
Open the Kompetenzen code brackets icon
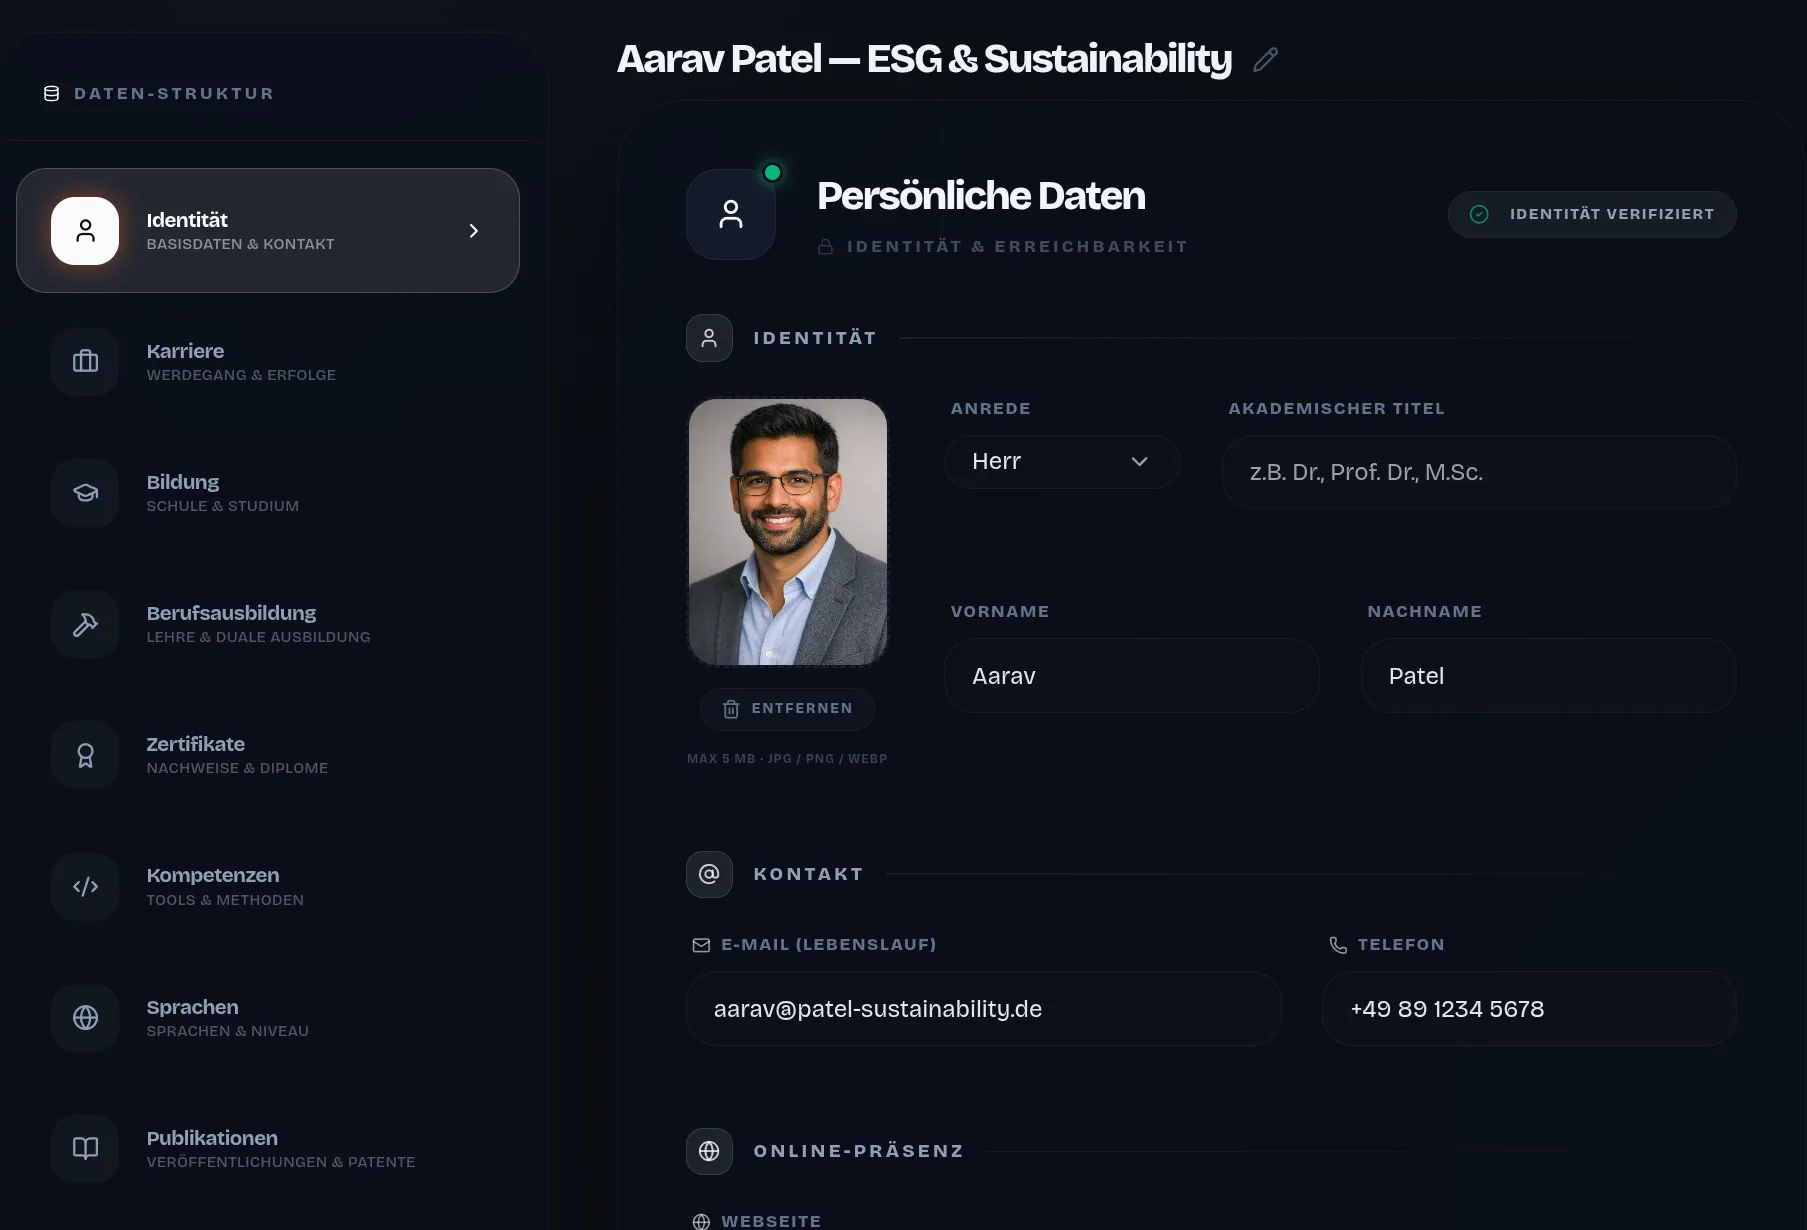[85, 887]
